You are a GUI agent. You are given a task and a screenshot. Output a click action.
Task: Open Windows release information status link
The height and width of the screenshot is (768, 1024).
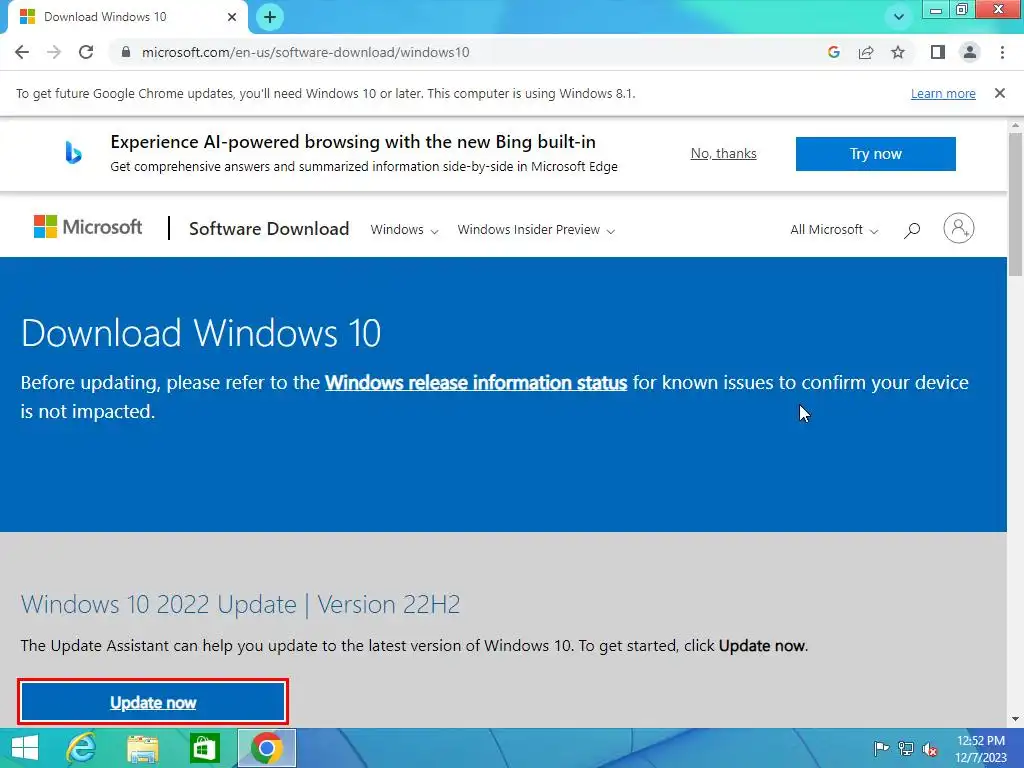476,383
